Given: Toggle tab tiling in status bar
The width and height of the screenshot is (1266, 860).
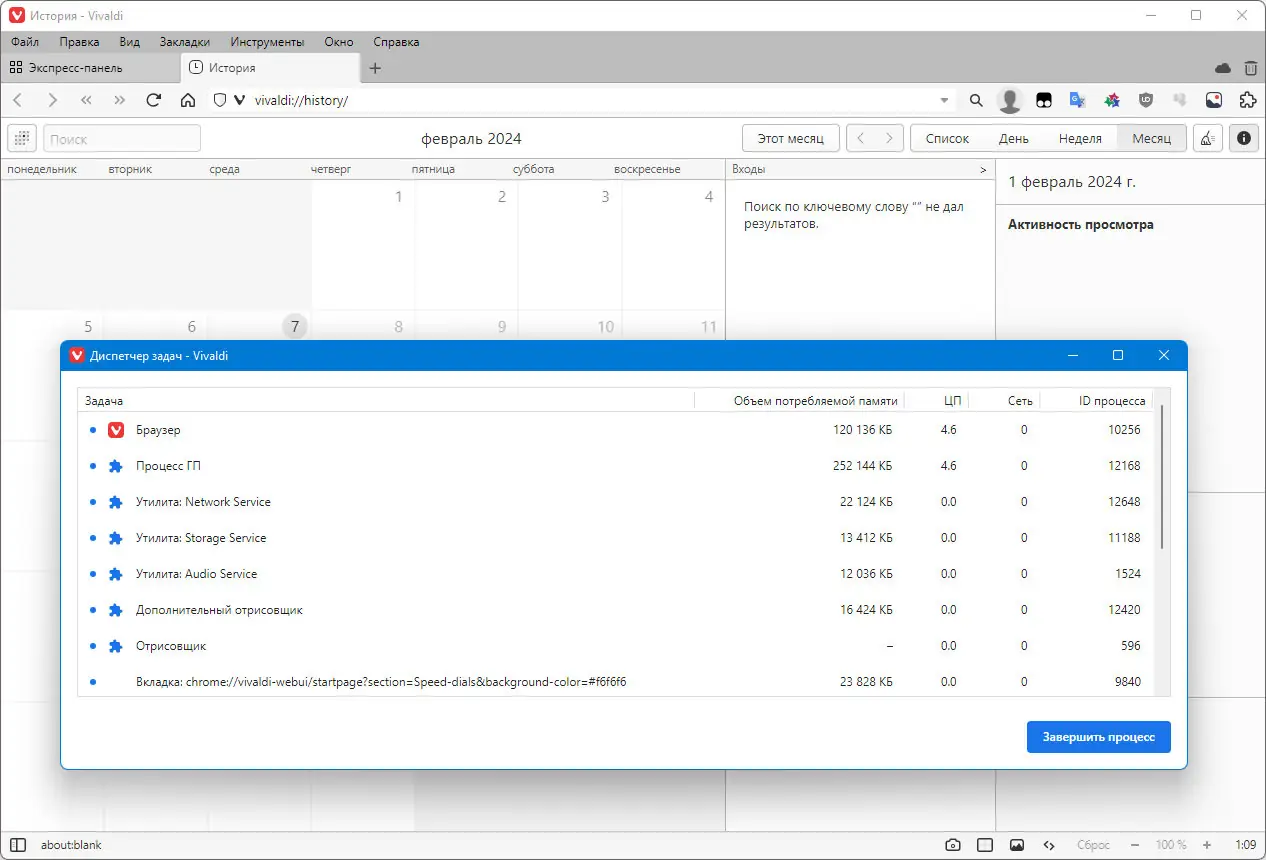Looking at the screenshot, I should pyautogui.click(x=985, y=845).
